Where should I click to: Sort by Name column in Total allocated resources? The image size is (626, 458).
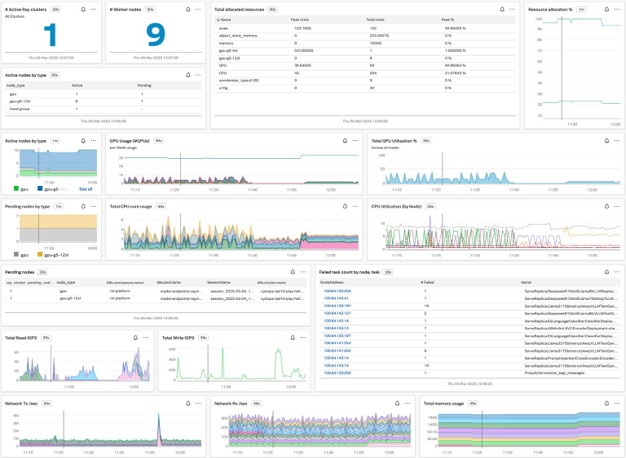click(x=225, y=20)
